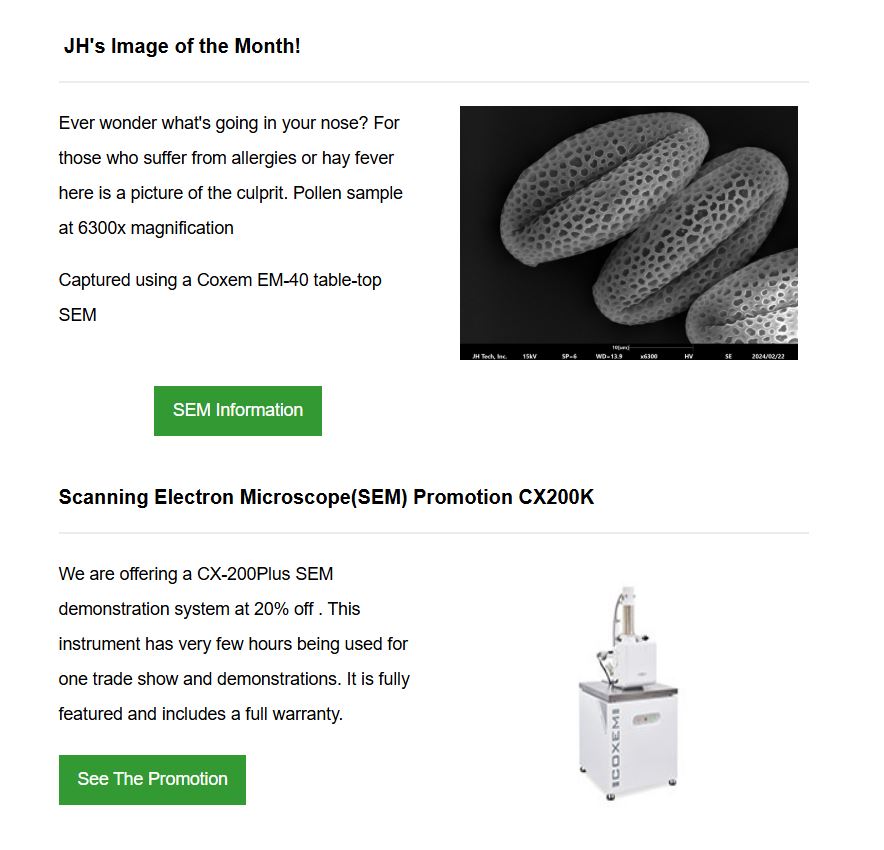
Task: Click the SP=6 label in data bar
Action: coord(569,356)
